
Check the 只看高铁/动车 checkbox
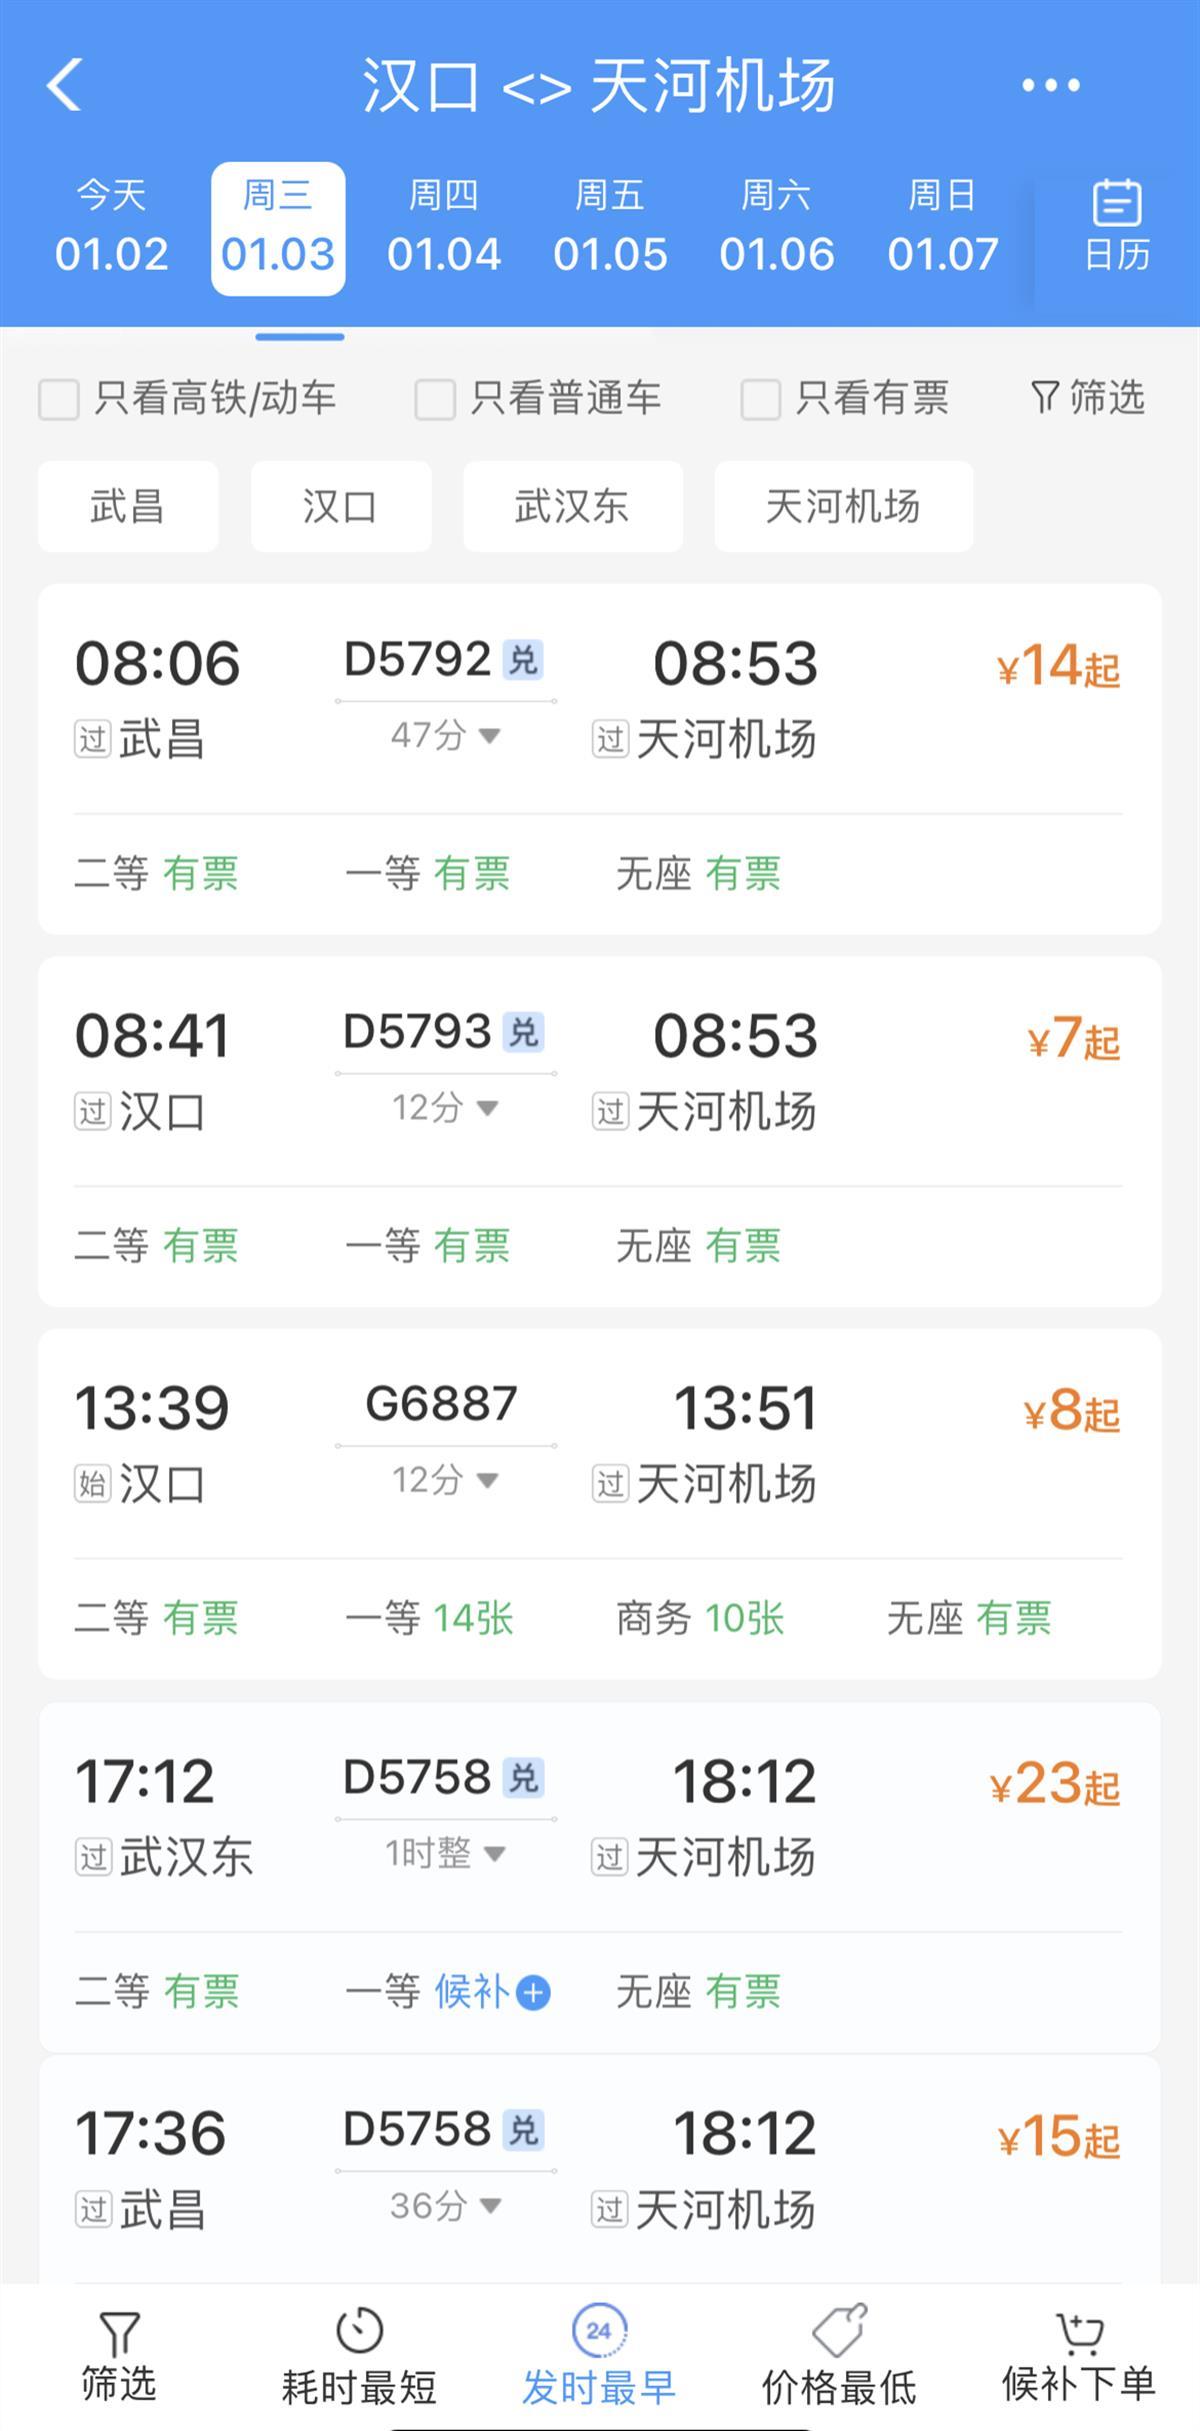tap(59, 400)
